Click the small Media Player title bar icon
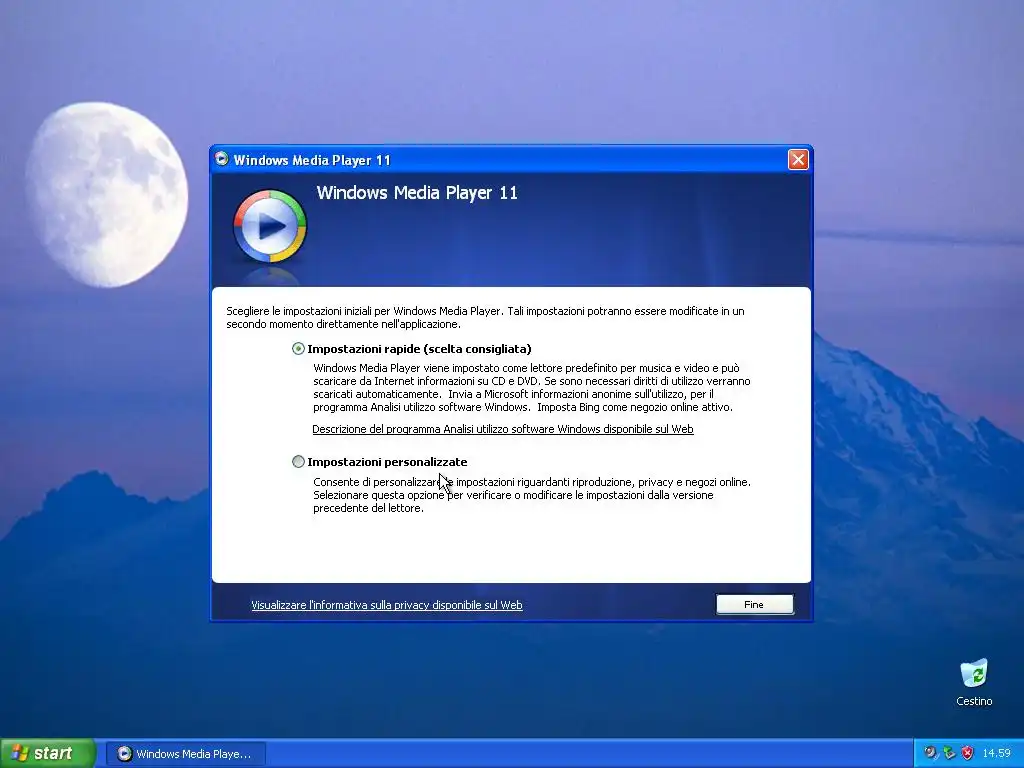 [222, 159]
